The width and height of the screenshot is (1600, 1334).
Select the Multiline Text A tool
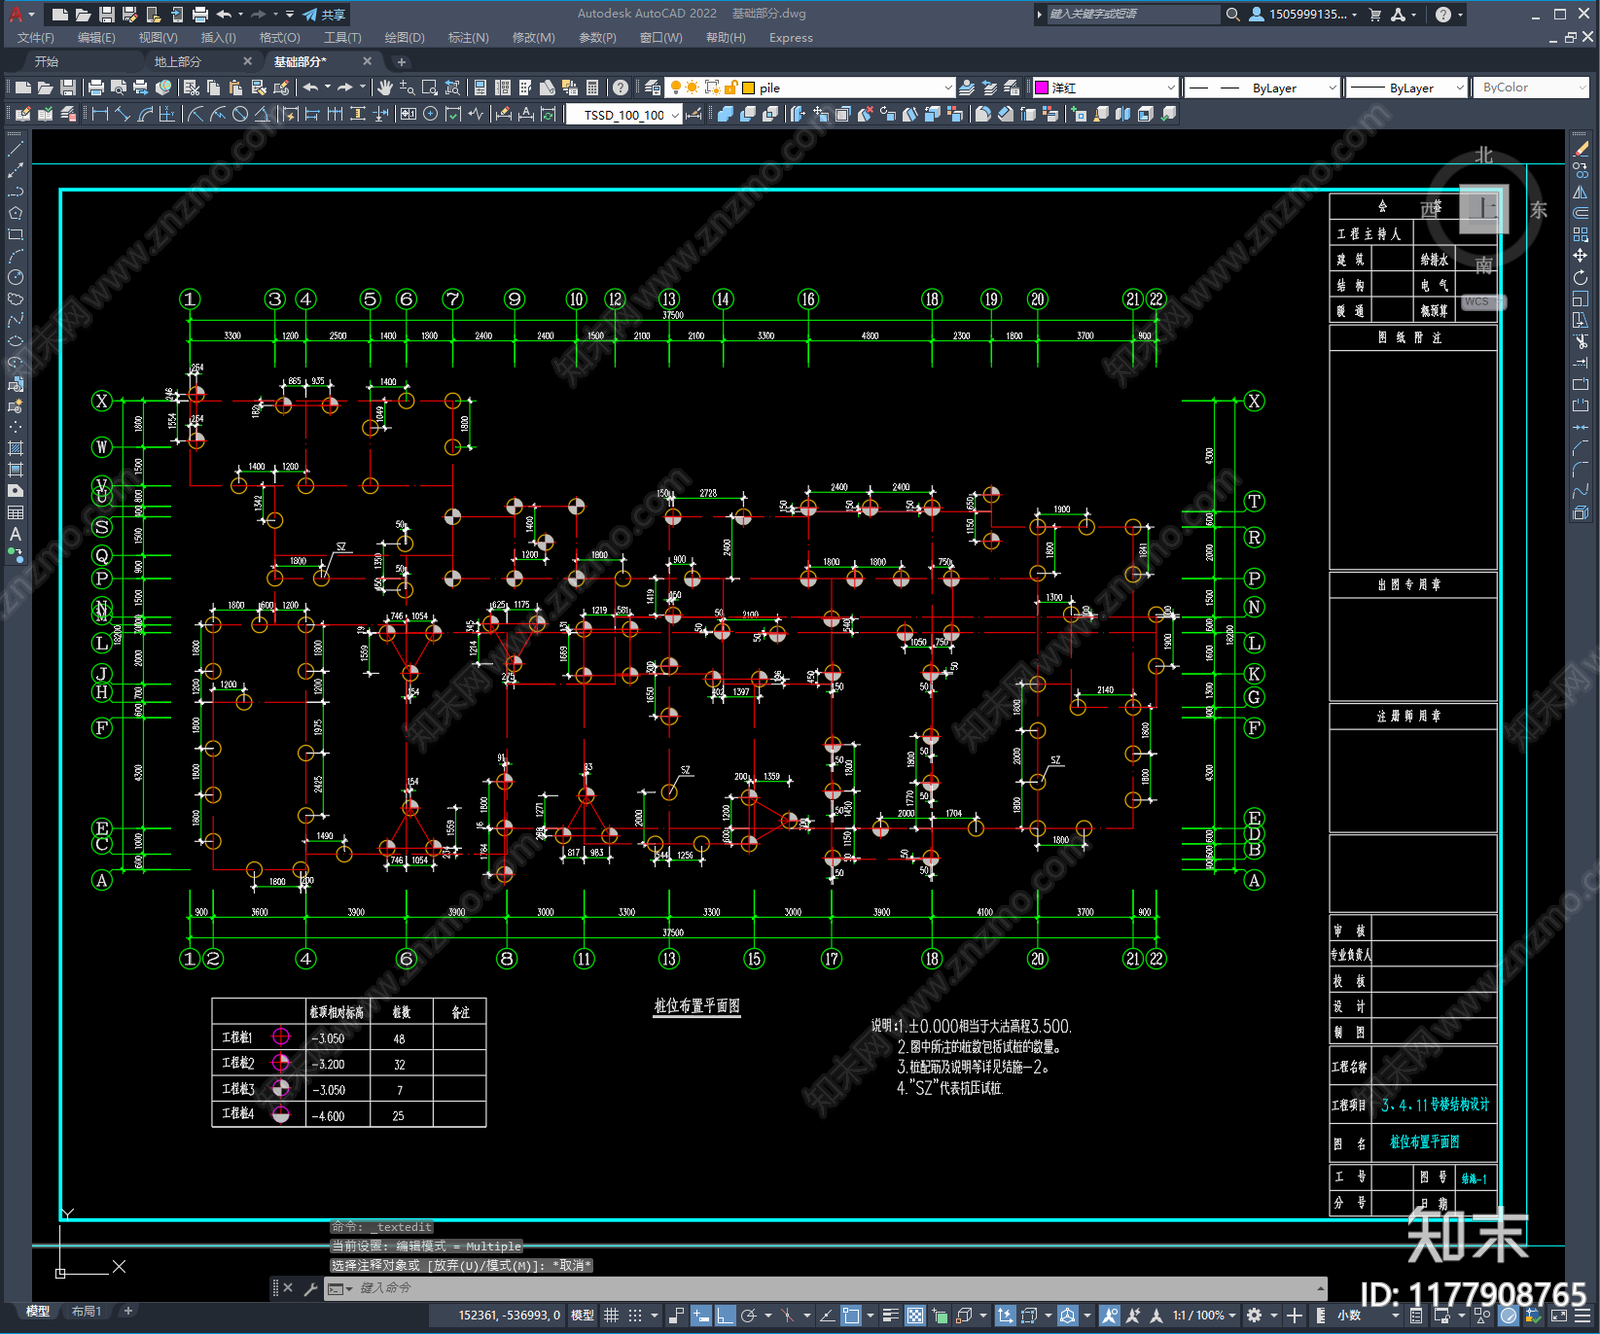click(x=15, y=534)
